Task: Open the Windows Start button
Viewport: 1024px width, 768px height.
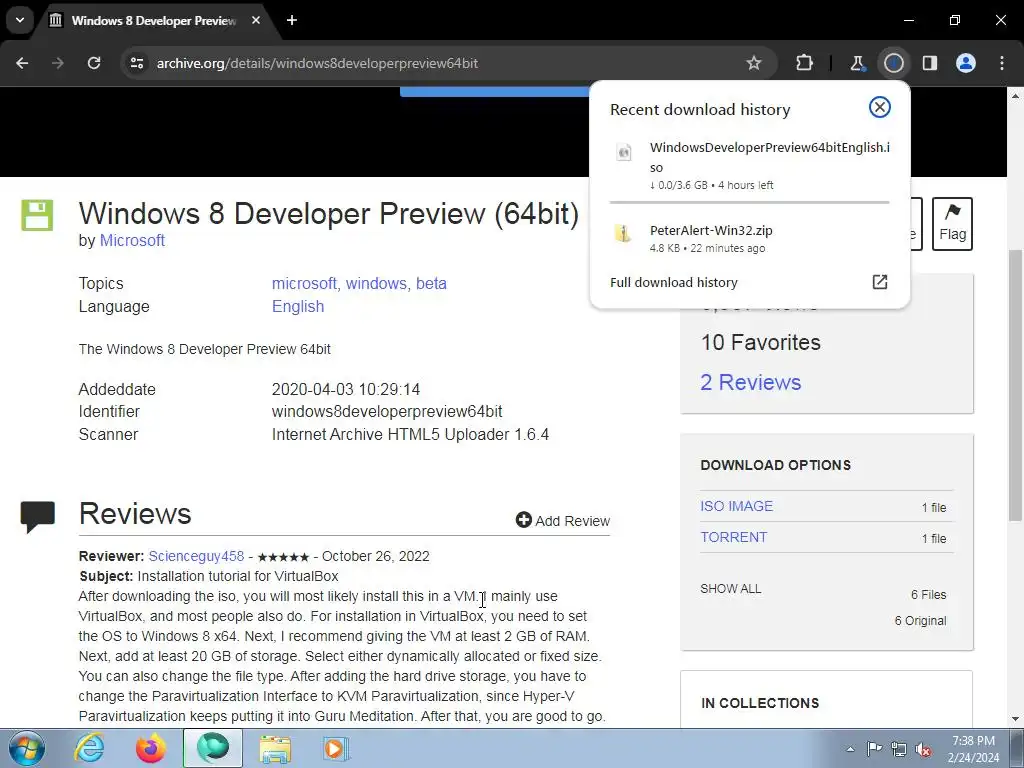Action: pos(27,748)
